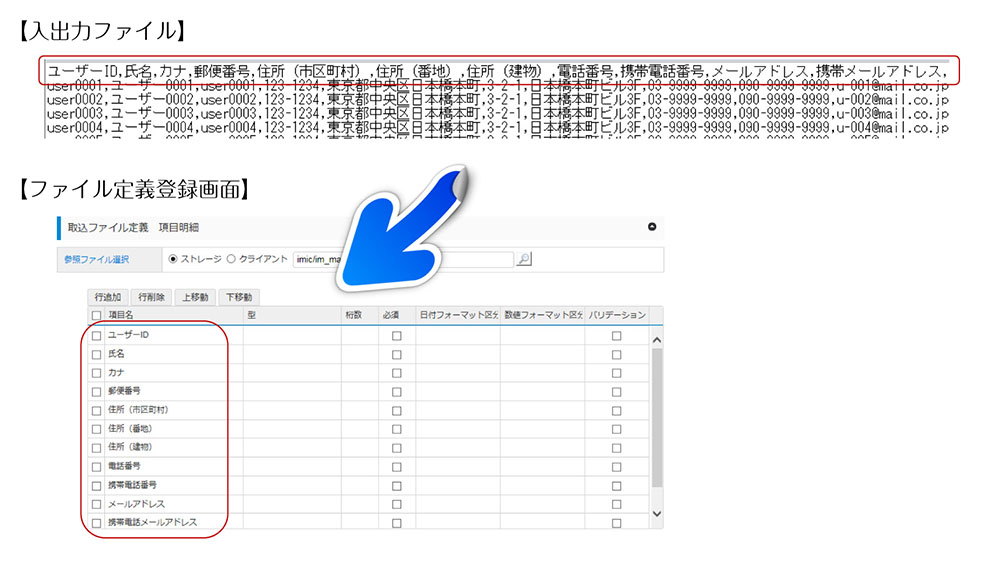Click the user0002 line in file text
1000x563 pixels.
497,100
